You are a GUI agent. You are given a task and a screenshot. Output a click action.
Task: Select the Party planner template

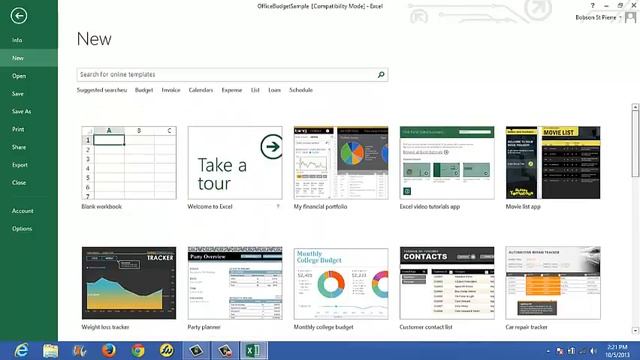pyautogui.click(x=235, y=283)
